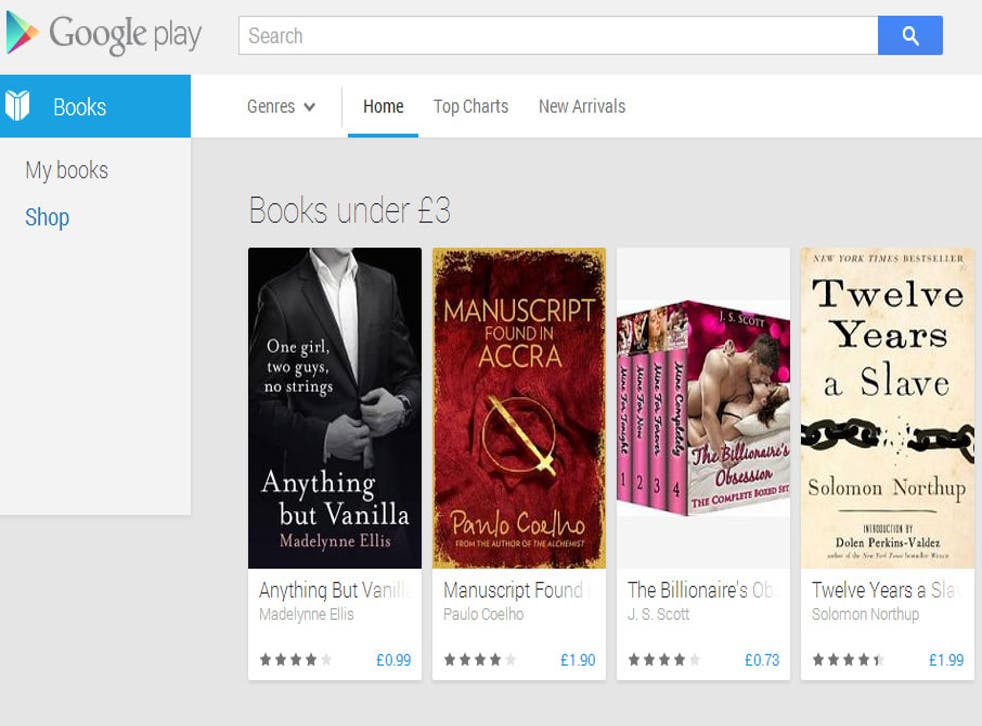Open Manuscript Found in Accra cover

pyautogui.click(x=519, y=408)
